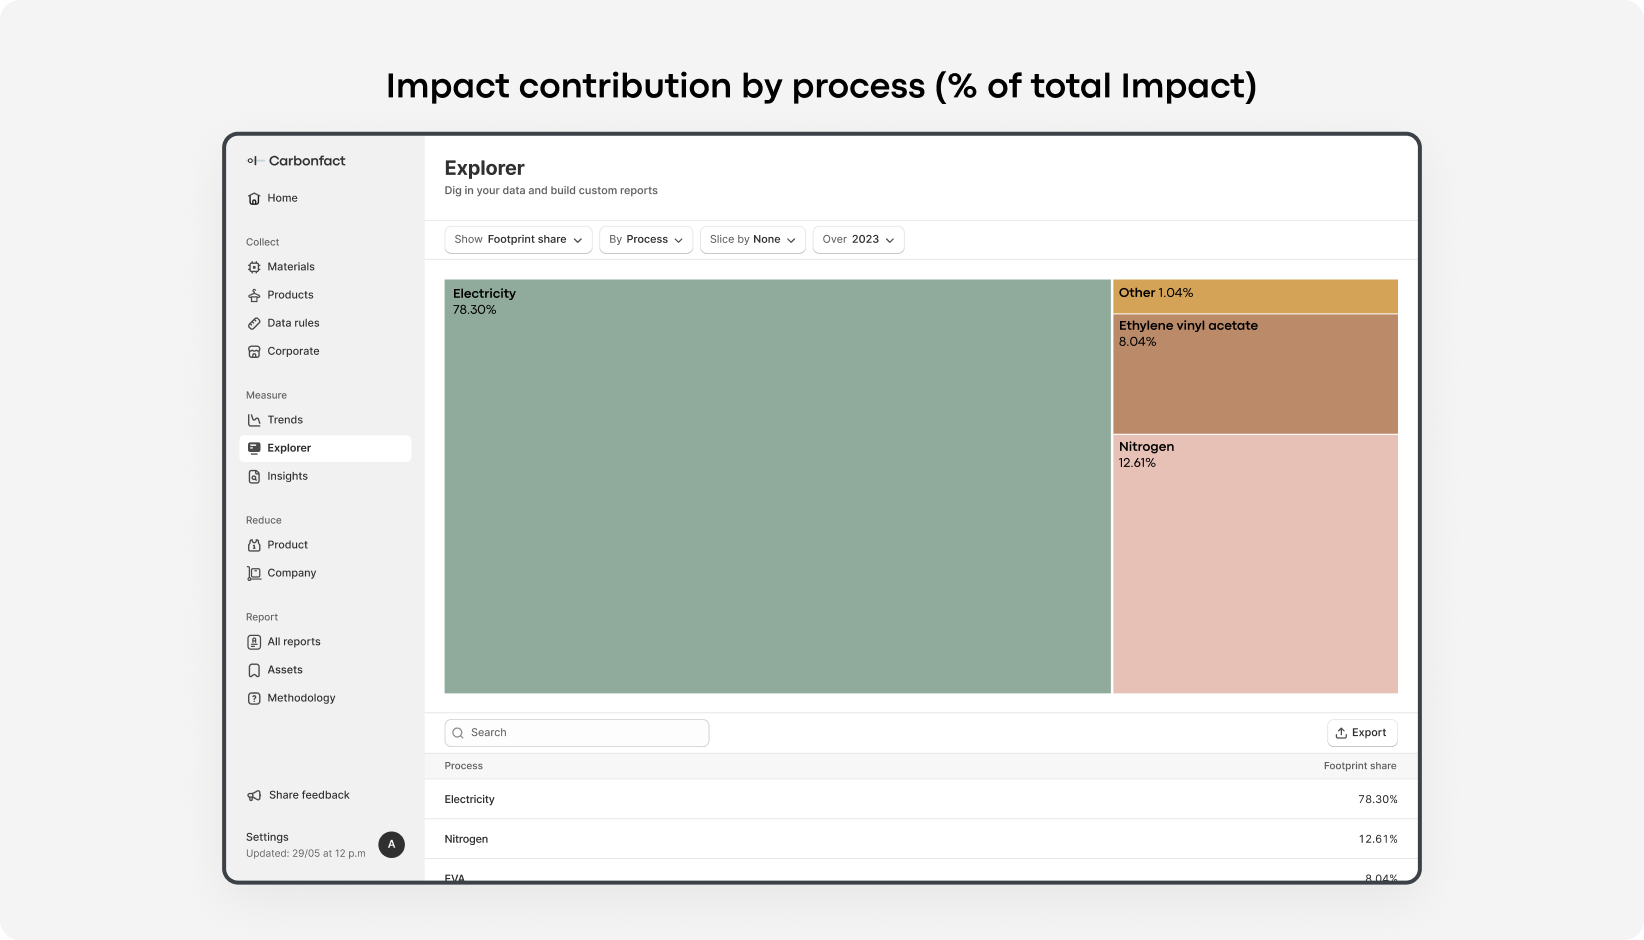The height and width of the screenshot is (940, 1644).
Task: Click the Explorer page heading
Action: pos(484,168)
